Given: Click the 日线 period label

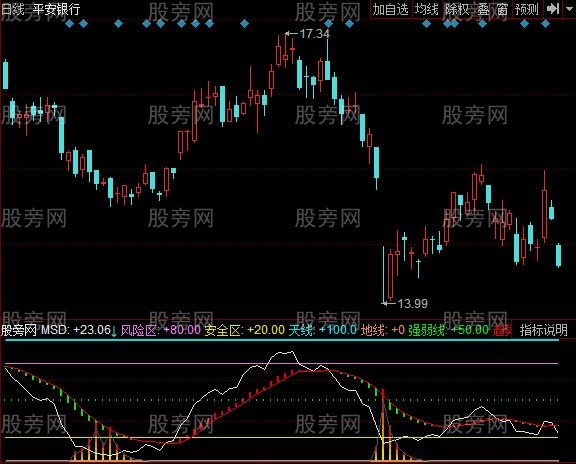Looking at the screenshot, I should pos(12,9).
